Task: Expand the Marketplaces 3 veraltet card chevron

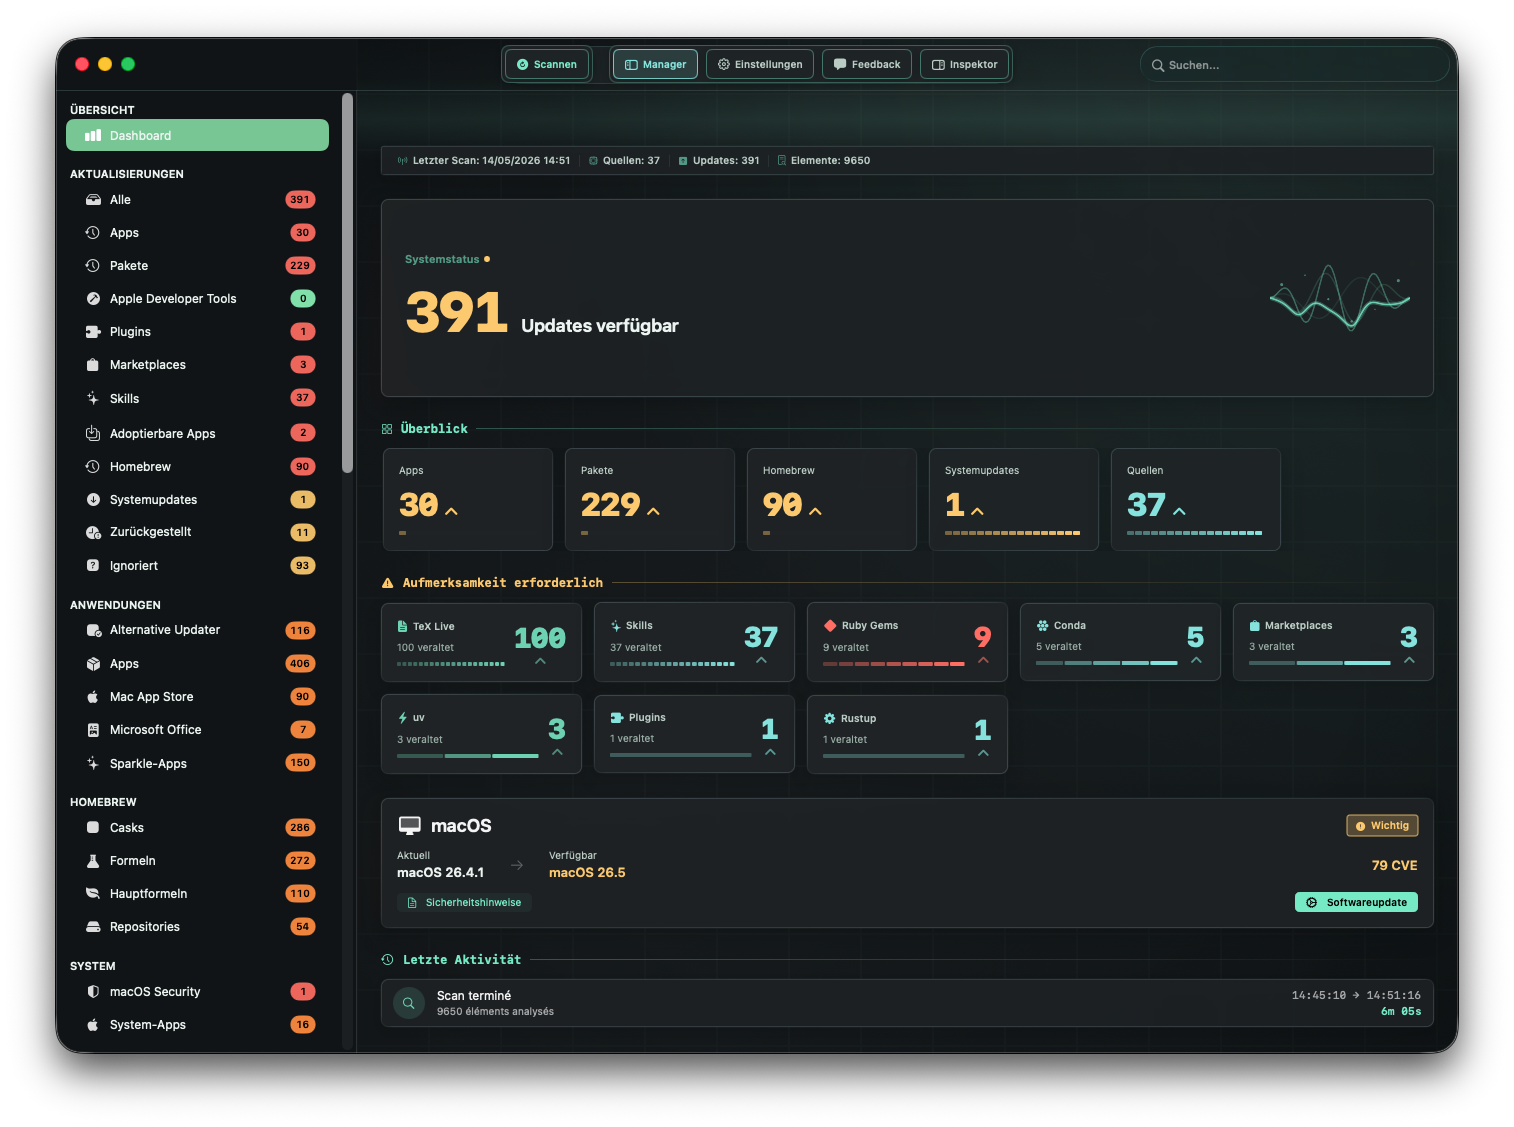Action: coord(1410,661)
